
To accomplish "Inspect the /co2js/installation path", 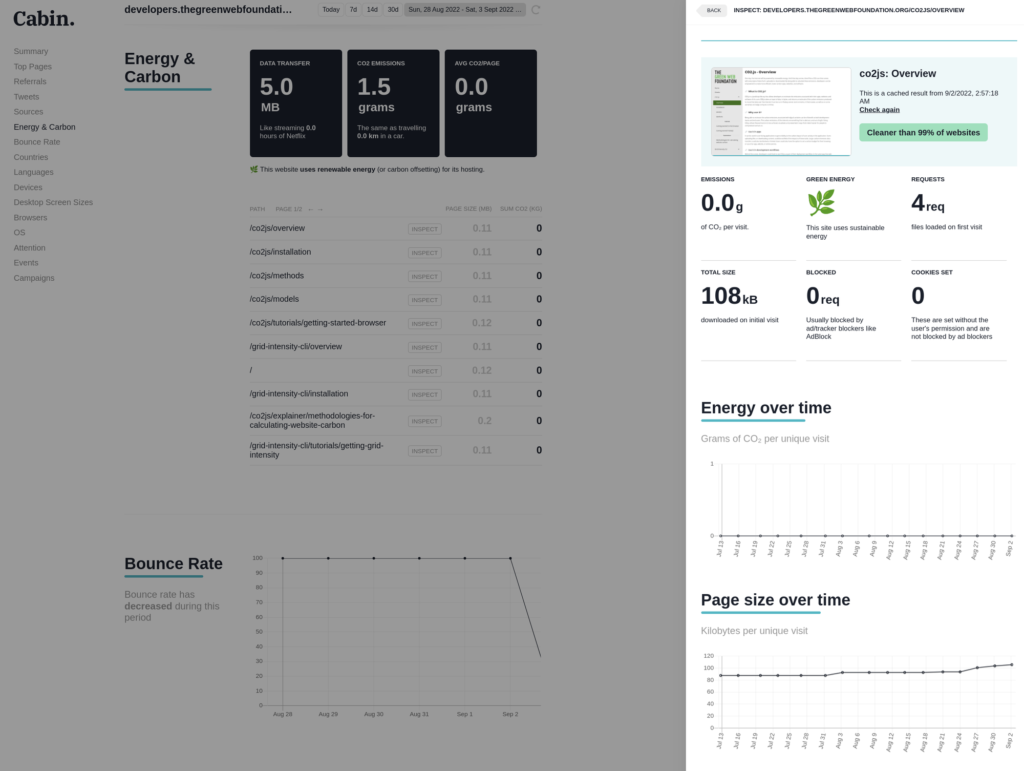I will (424, 253).
